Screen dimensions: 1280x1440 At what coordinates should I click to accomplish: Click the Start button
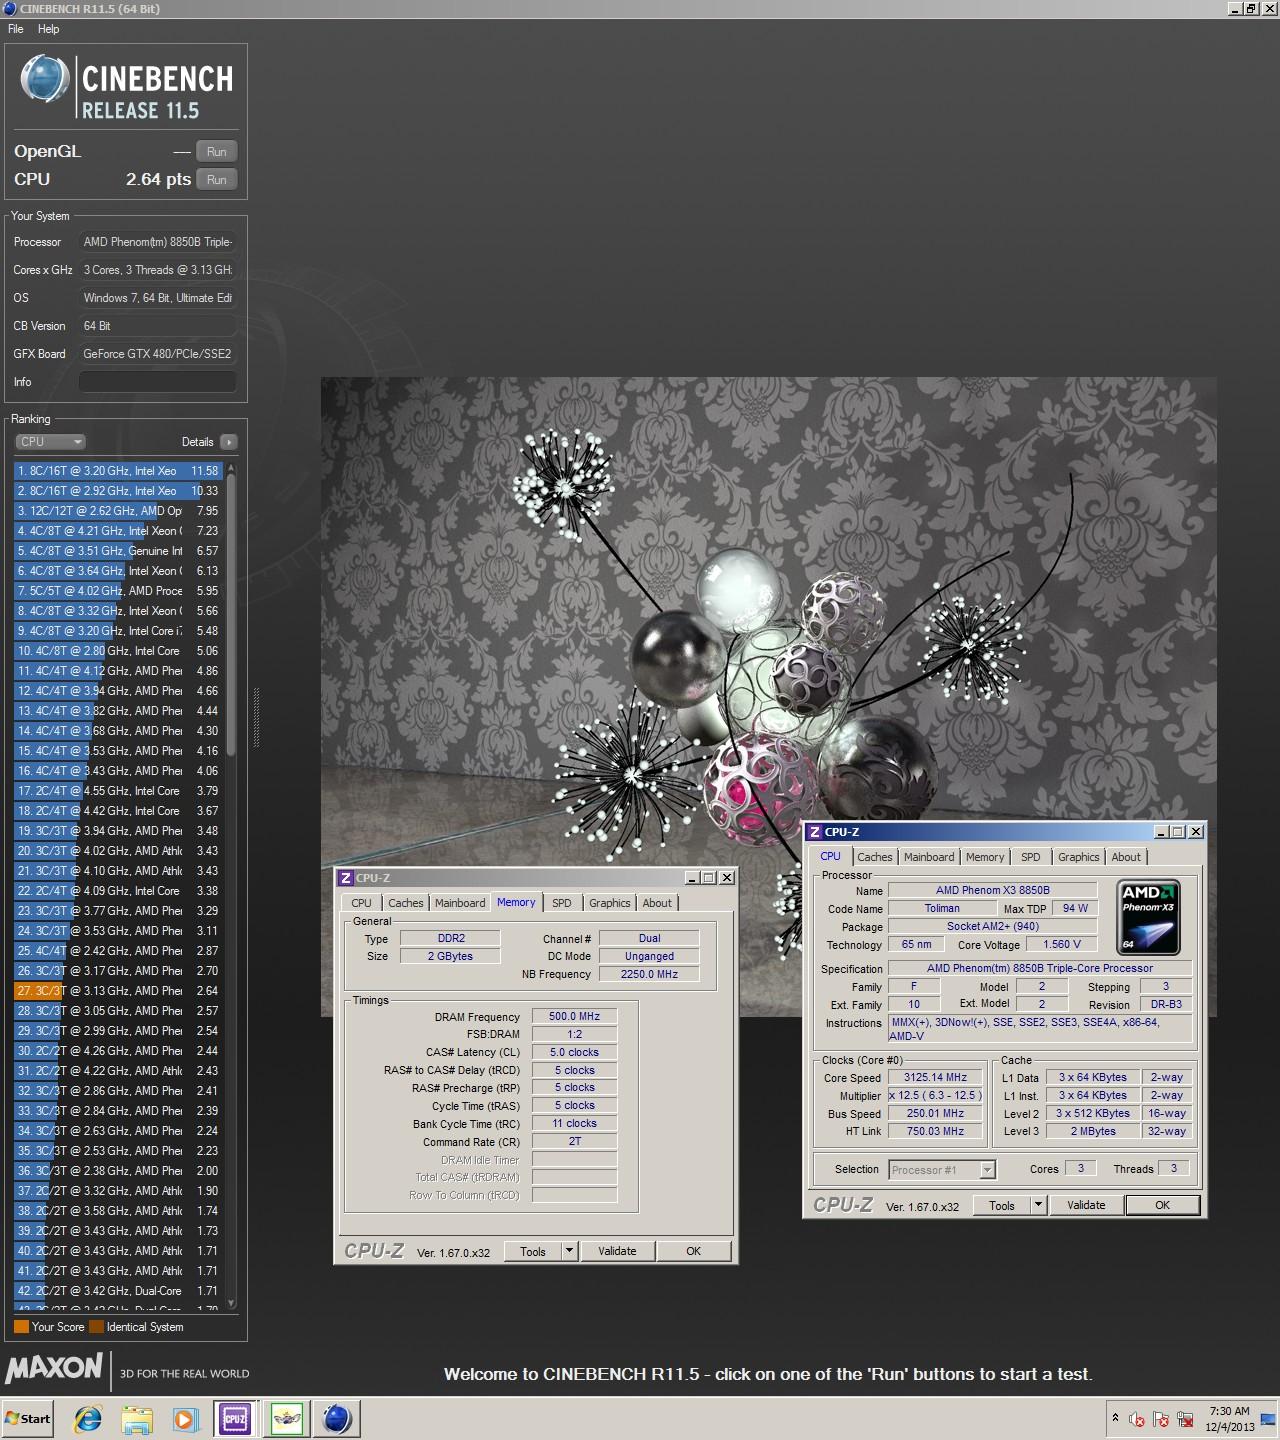tap(28, 1418)
